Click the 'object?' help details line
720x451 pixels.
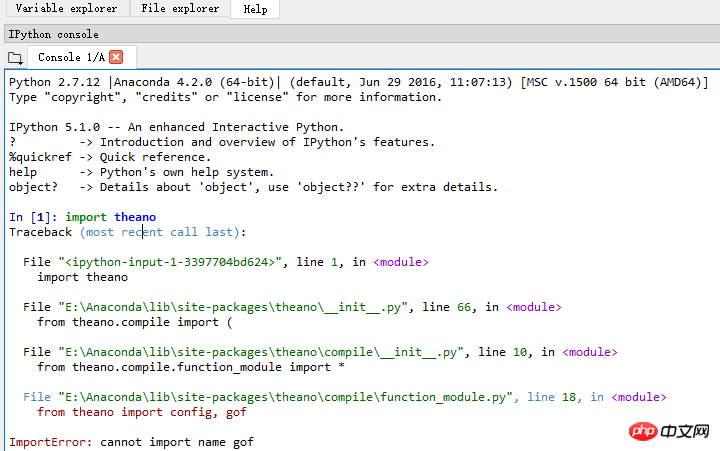tap(253, 187)
